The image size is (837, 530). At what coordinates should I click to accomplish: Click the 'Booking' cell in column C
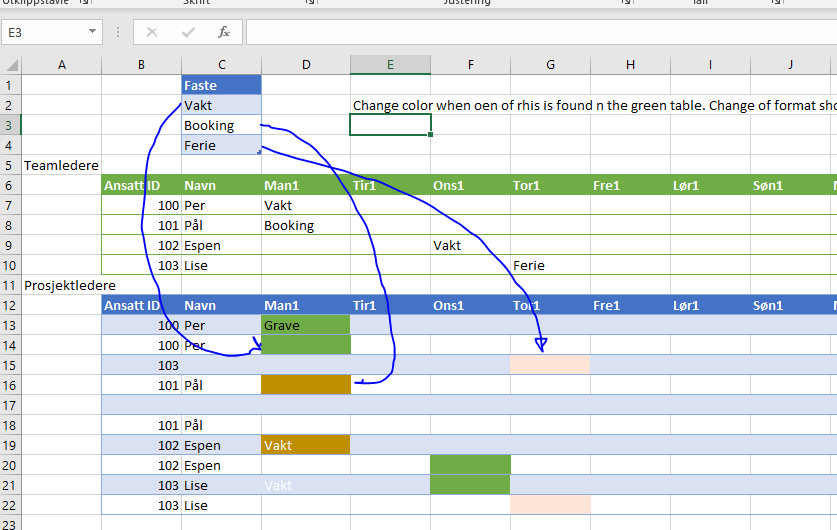click(222, 125)
